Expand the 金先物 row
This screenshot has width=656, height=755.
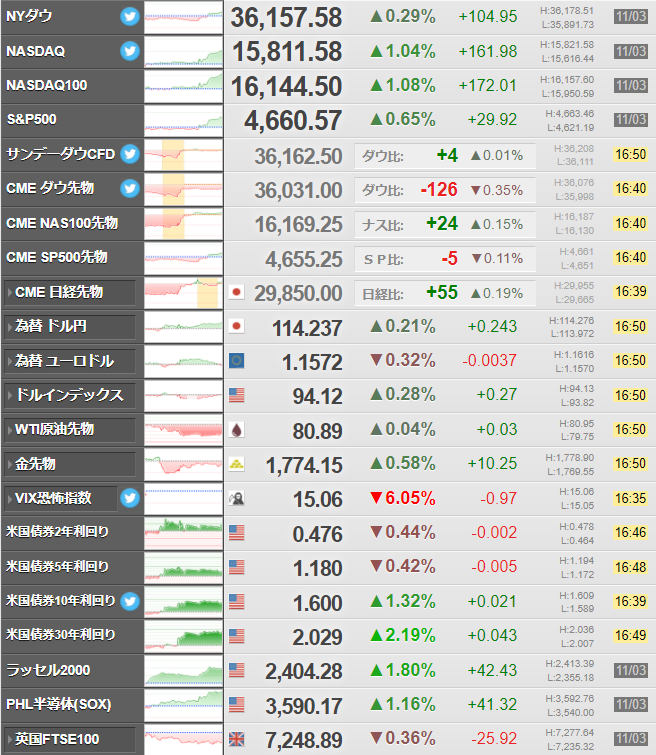click(70, 464)
